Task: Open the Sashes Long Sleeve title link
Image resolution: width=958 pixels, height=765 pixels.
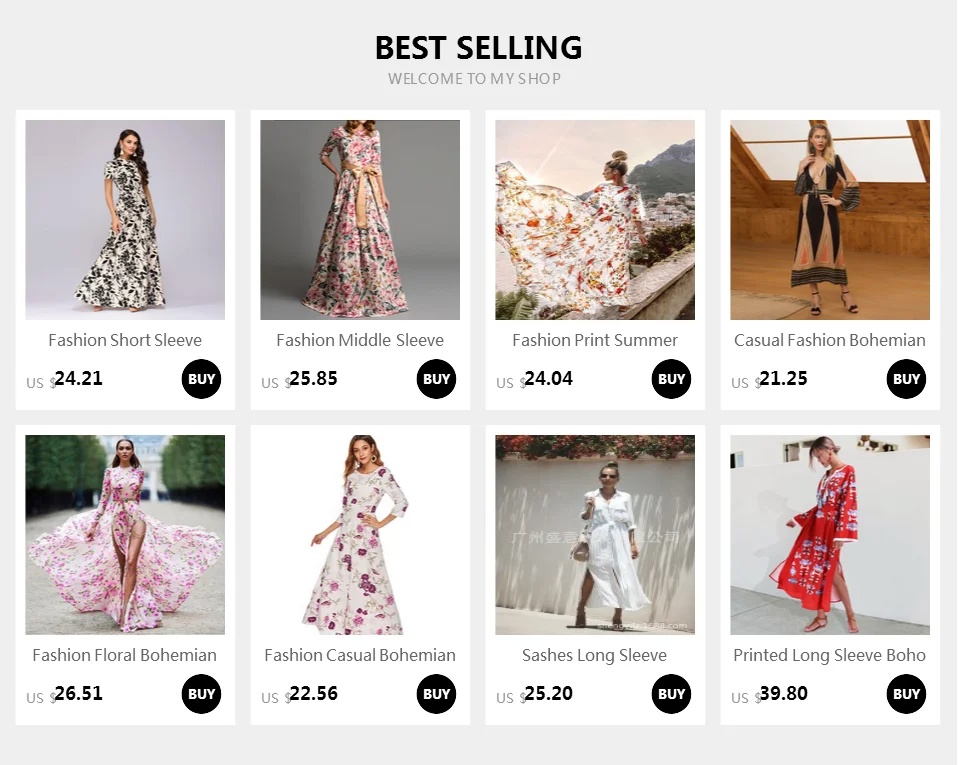Action: click(594, 655)
